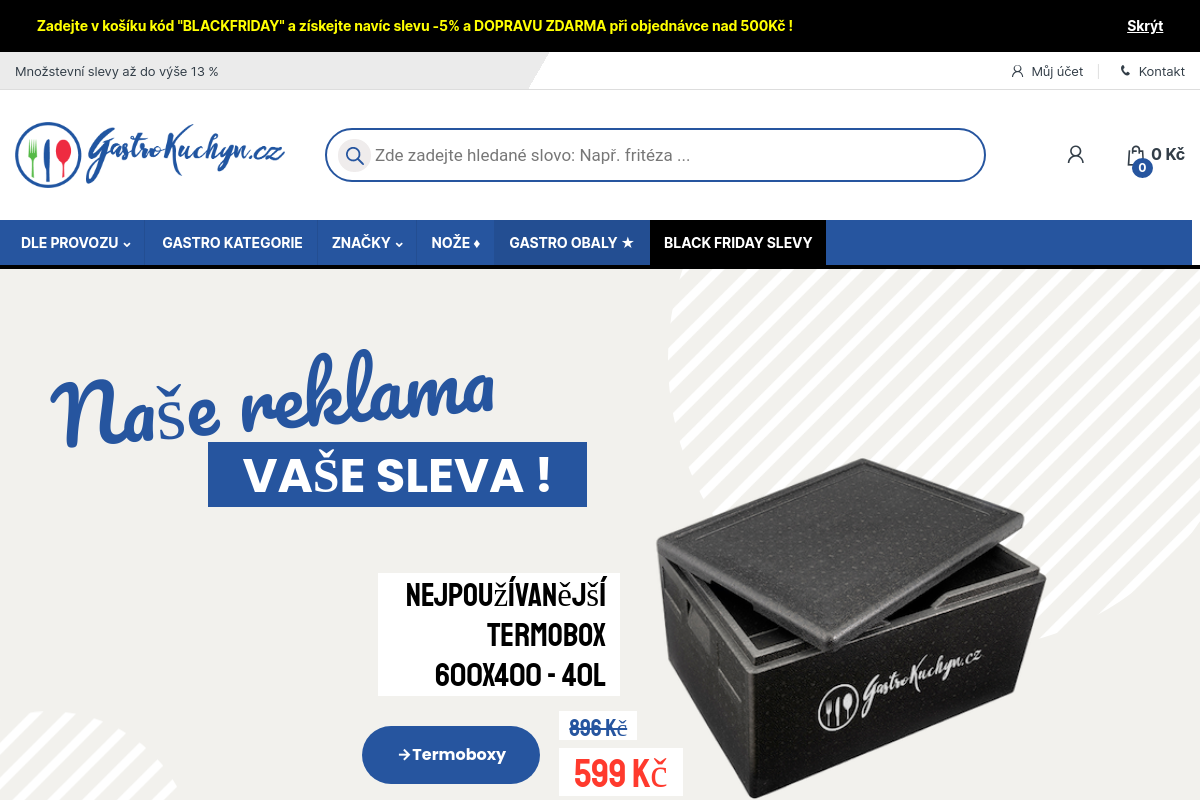Click the Termoboxy button
Screen dimensions: 1200x800
451,755
